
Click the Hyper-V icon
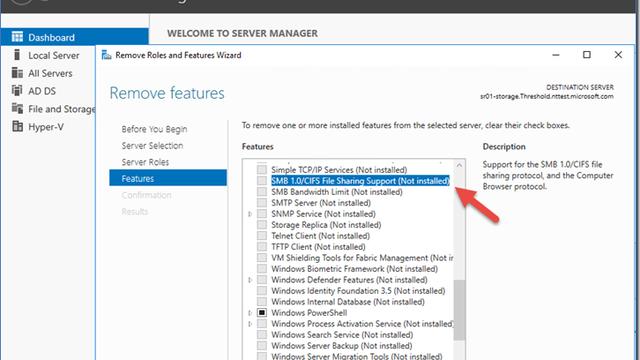tap(17, 126)
